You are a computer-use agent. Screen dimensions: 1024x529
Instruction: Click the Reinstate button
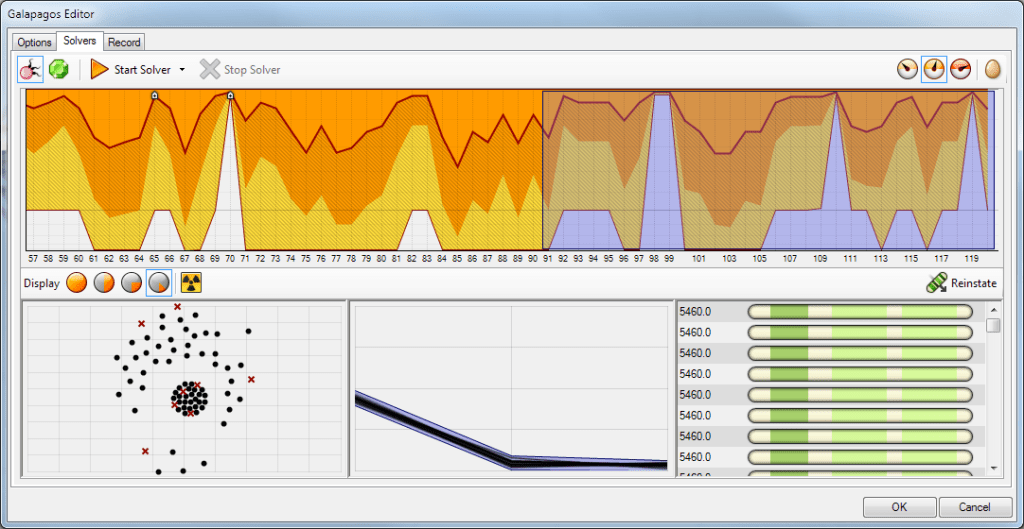pyautogui.click(x=962, y=283)
